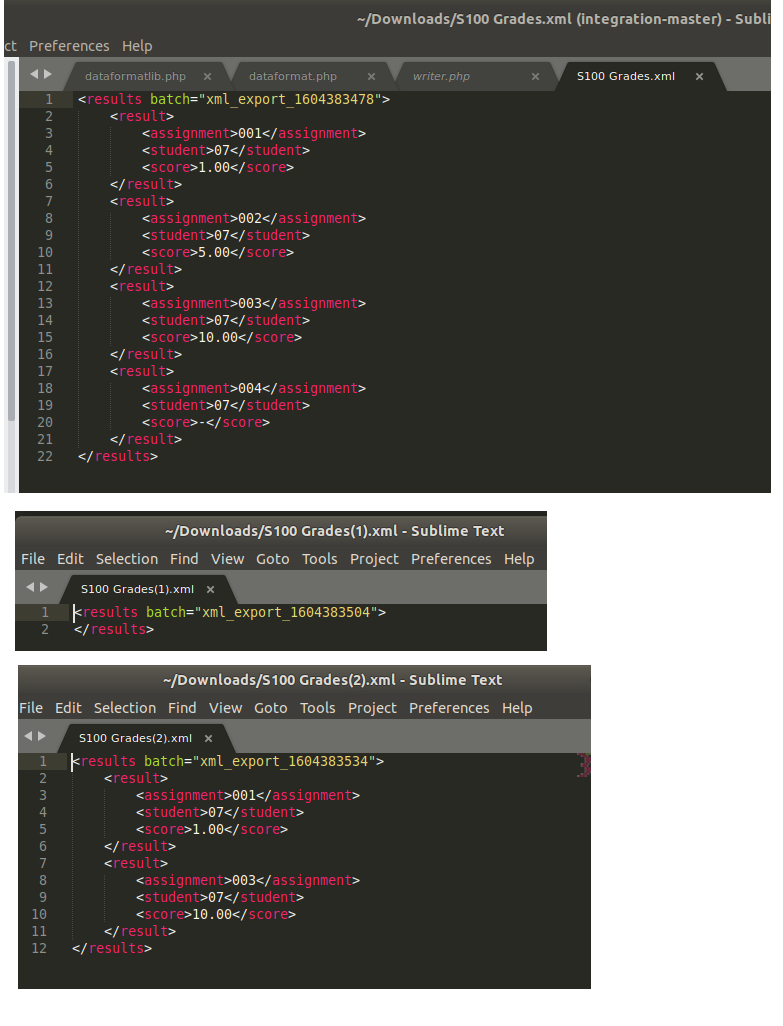Click the left scrollbar in top window
Screen dimensions: 783x1026
(11, 241)
